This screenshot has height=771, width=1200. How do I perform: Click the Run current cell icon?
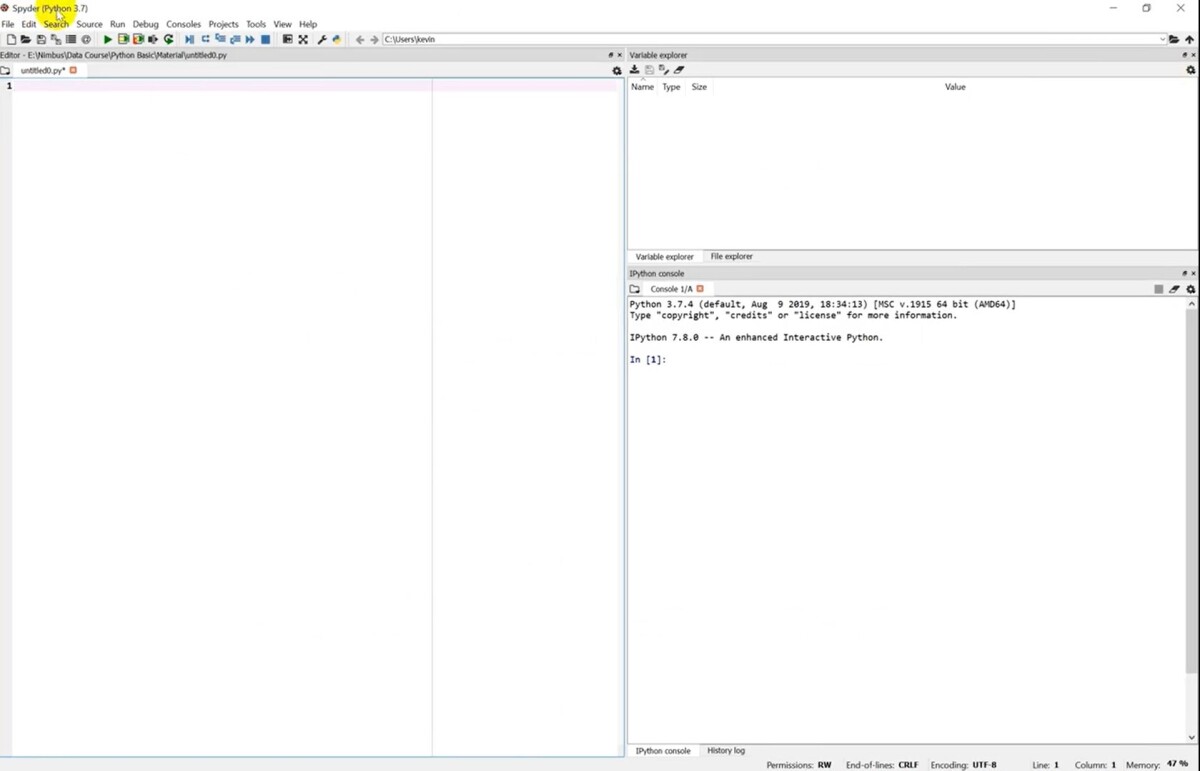tap(123, 40)
